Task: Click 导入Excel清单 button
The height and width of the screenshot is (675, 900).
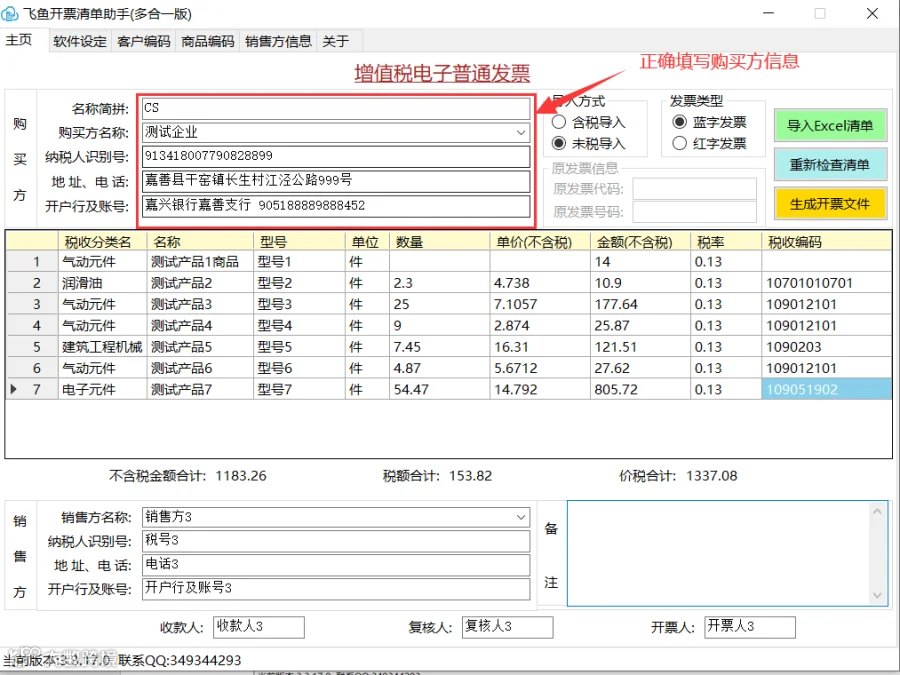Action: pos(830,126)
